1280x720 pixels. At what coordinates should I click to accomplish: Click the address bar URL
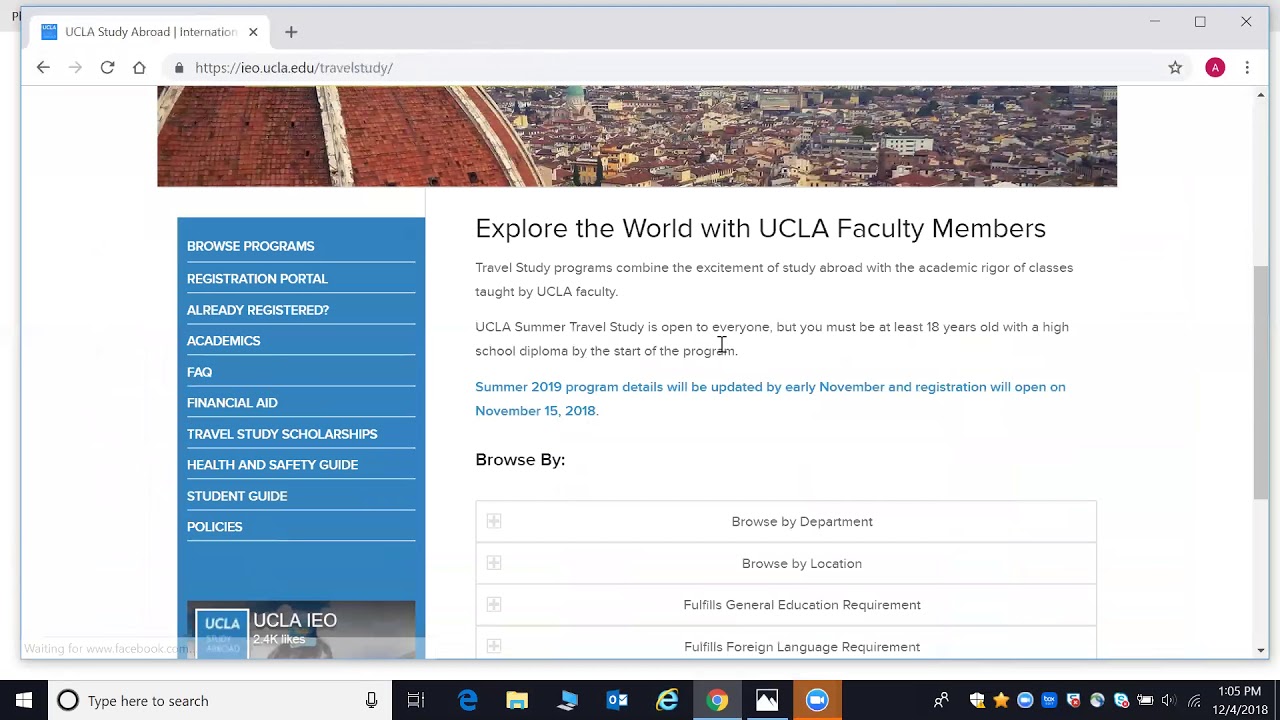[x=294, y=68]
